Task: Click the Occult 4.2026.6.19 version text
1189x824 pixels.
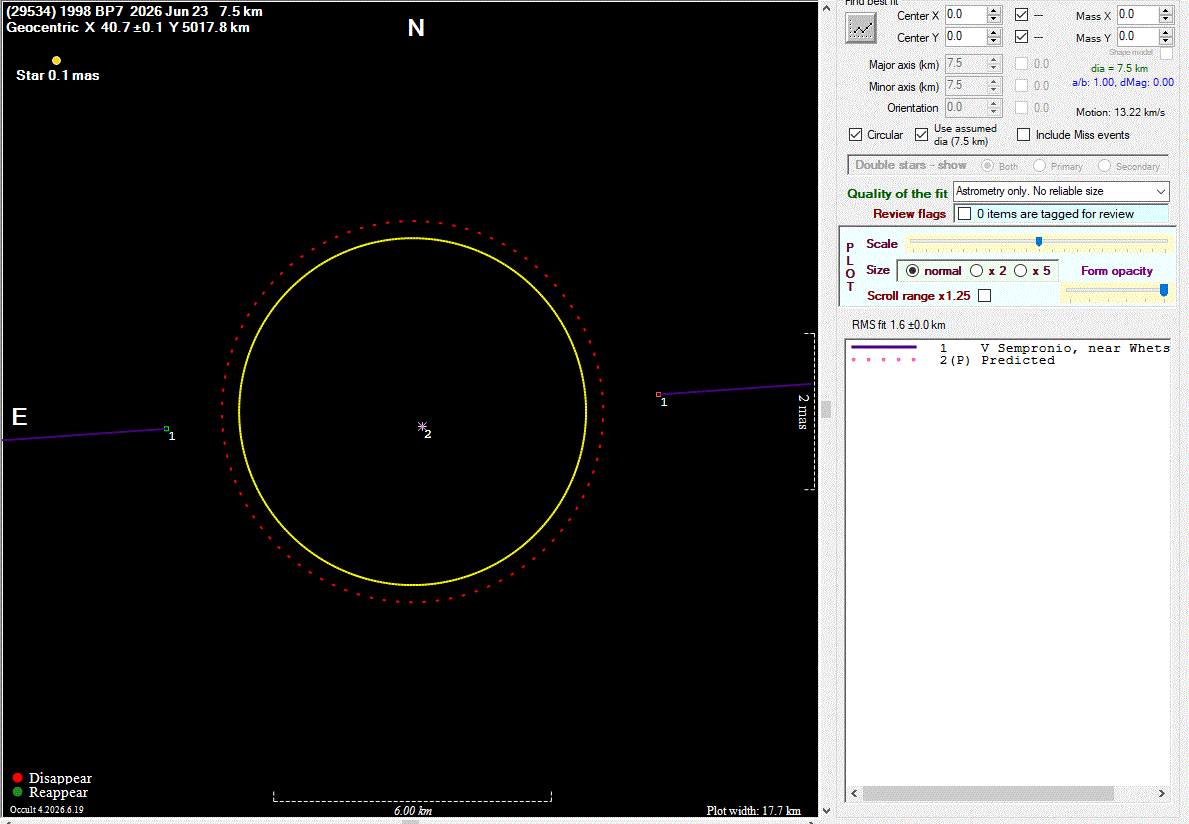Action: [x=46, y=810]
